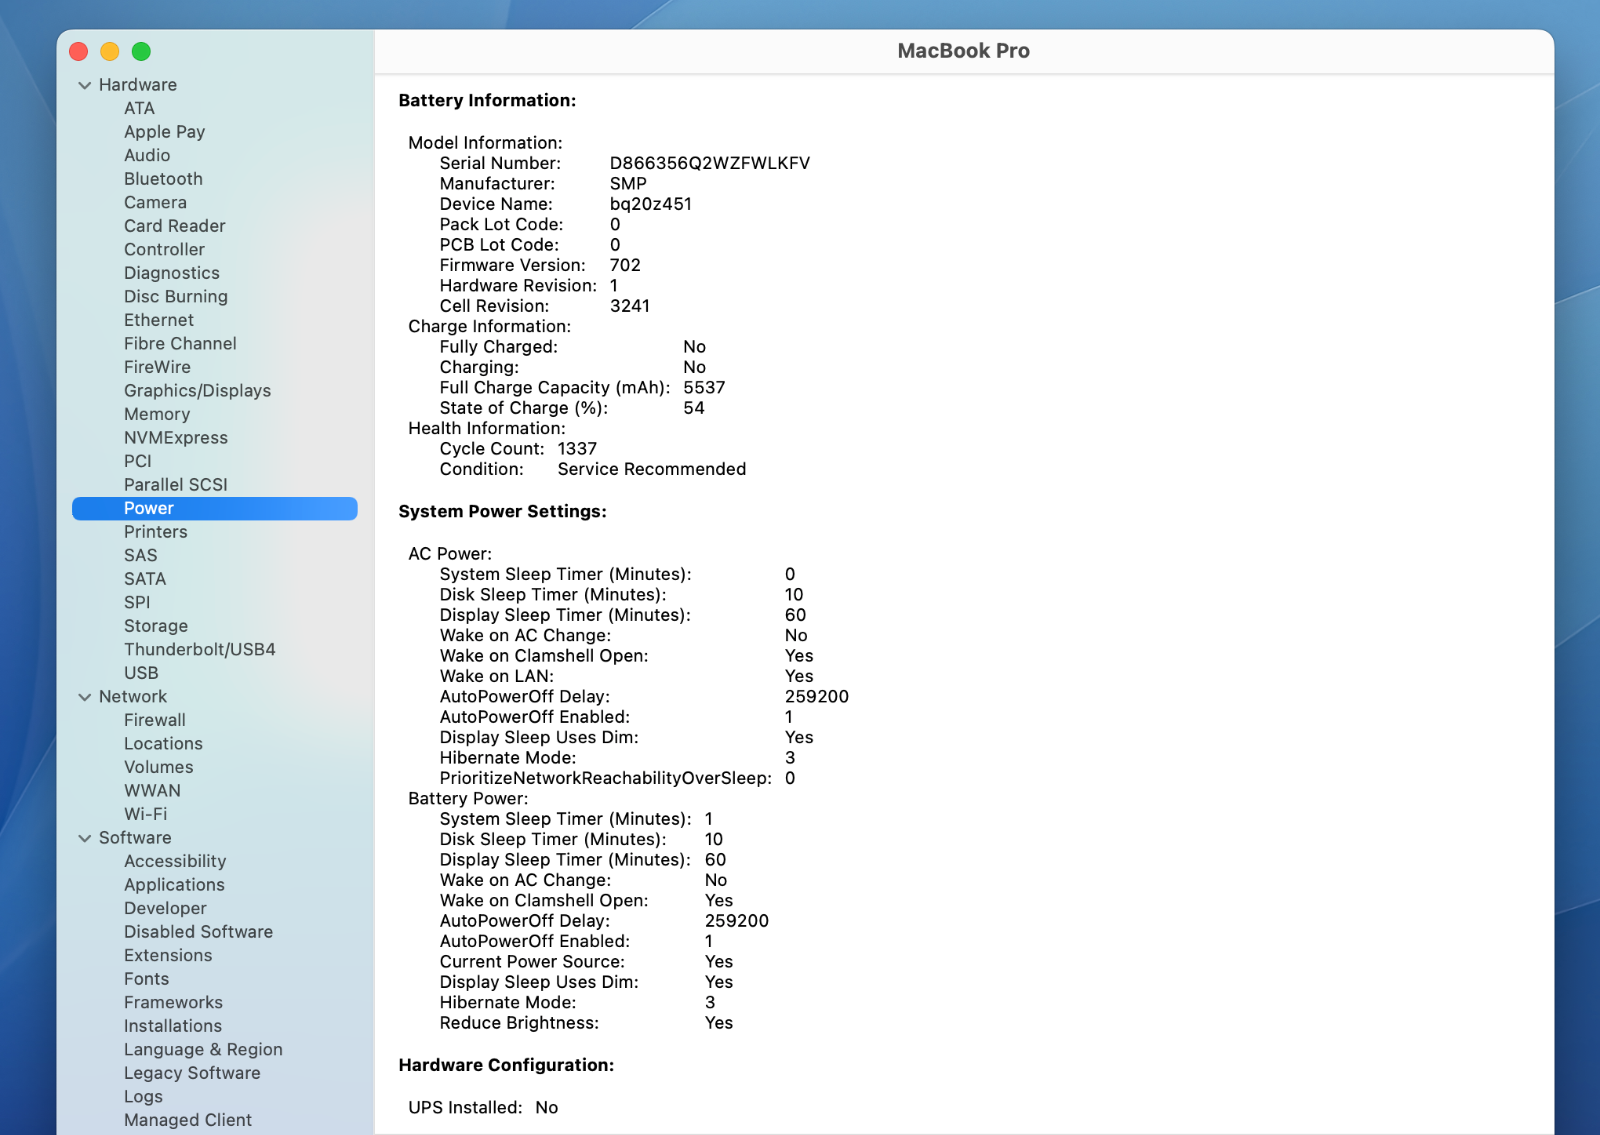
Task: Open Managed Client entry
Action: pyautogui.click(x=187, y=1120)
